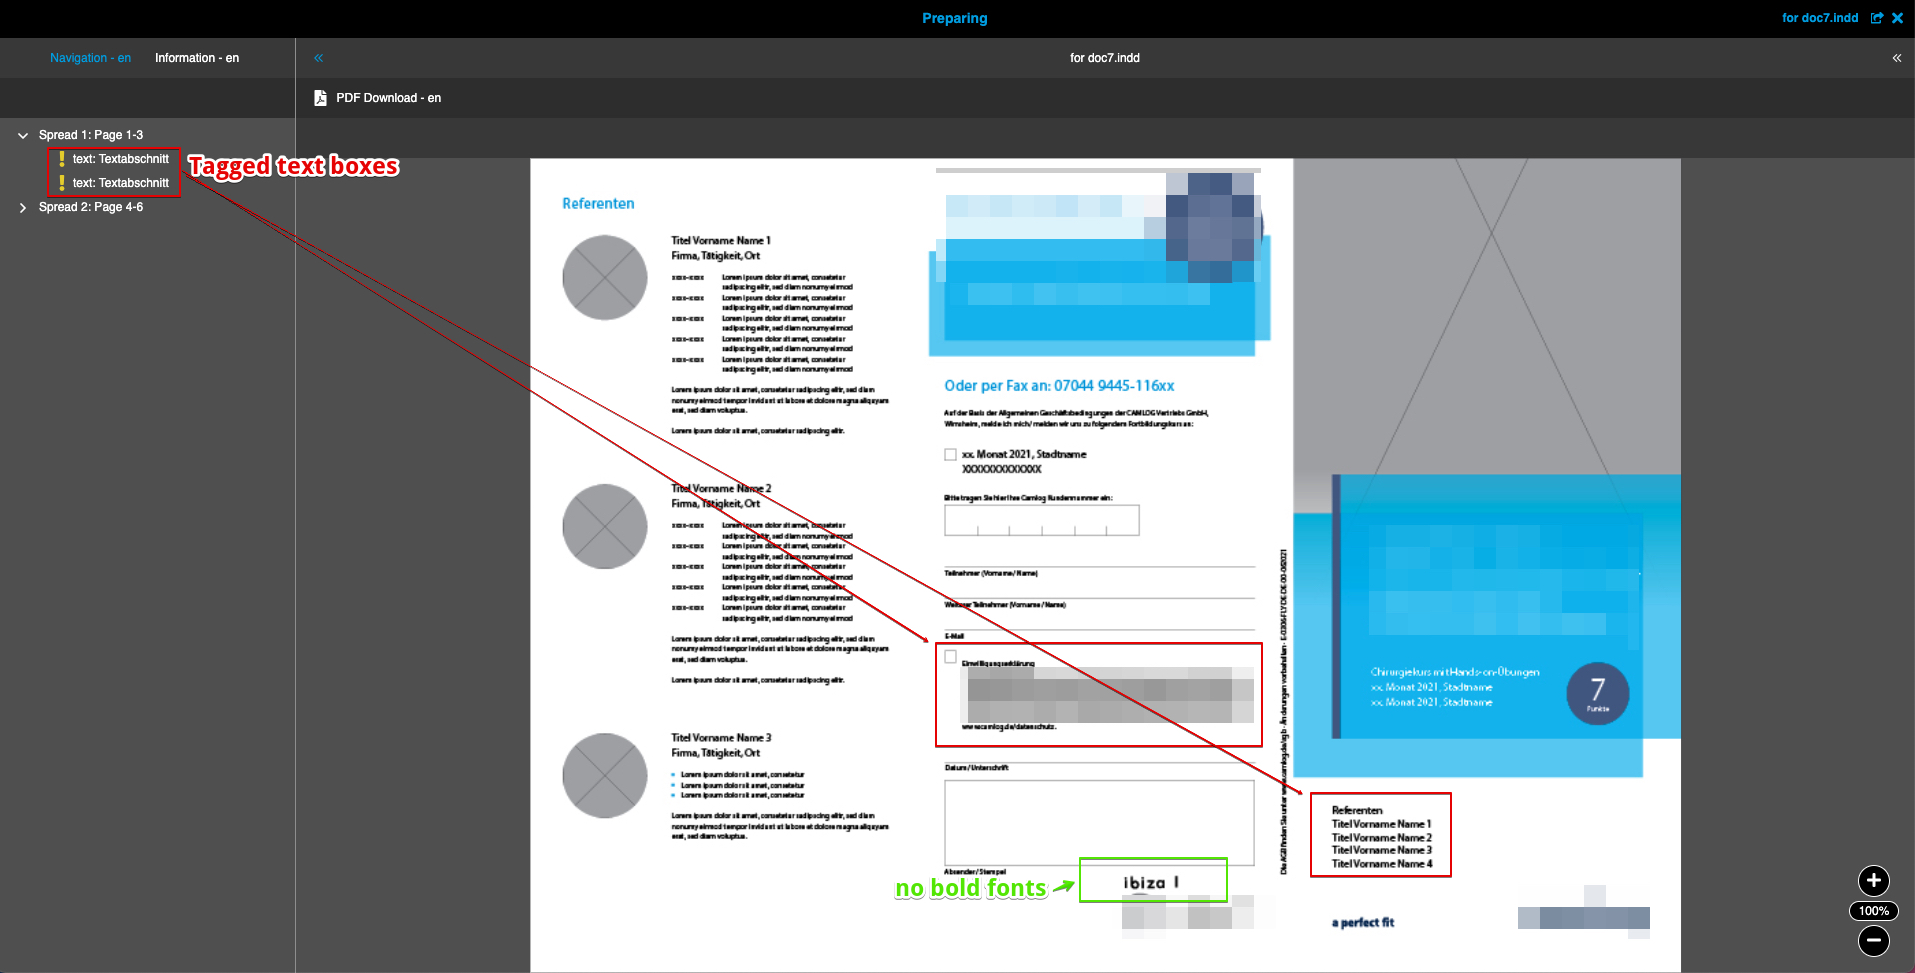Click the Referenten heading on the page
Image resolution: width=1915 pixels, height=973 pixels.
click(598, 203)
